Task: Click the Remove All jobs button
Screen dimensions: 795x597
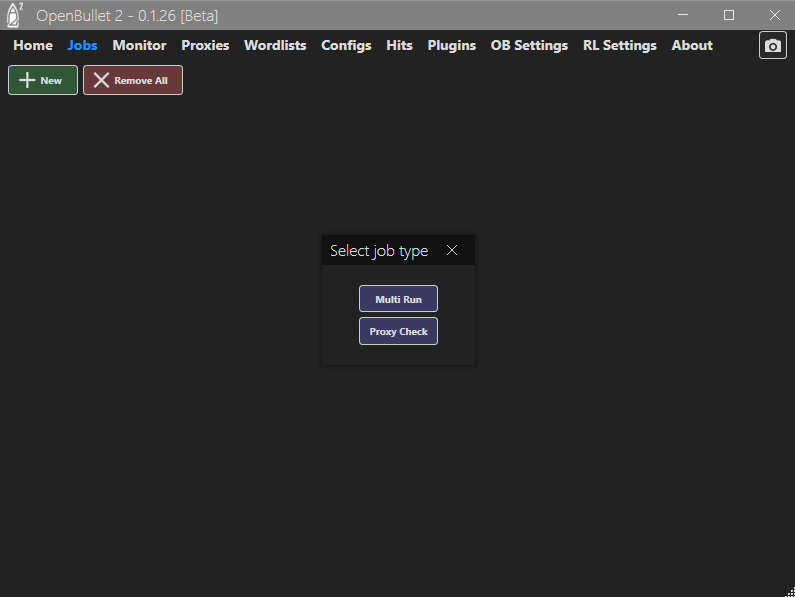Action: coord(133,80)
